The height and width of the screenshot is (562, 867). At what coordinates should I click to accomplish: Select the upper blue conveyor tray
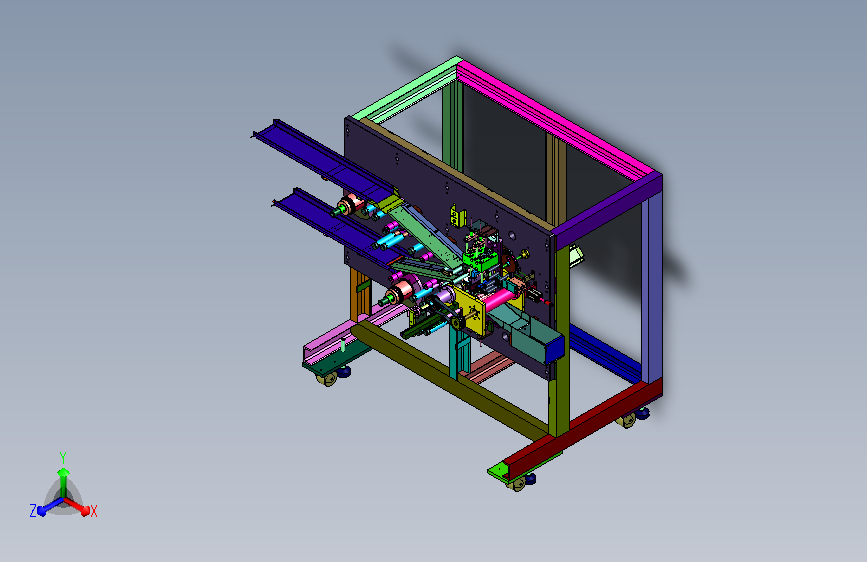326,159
